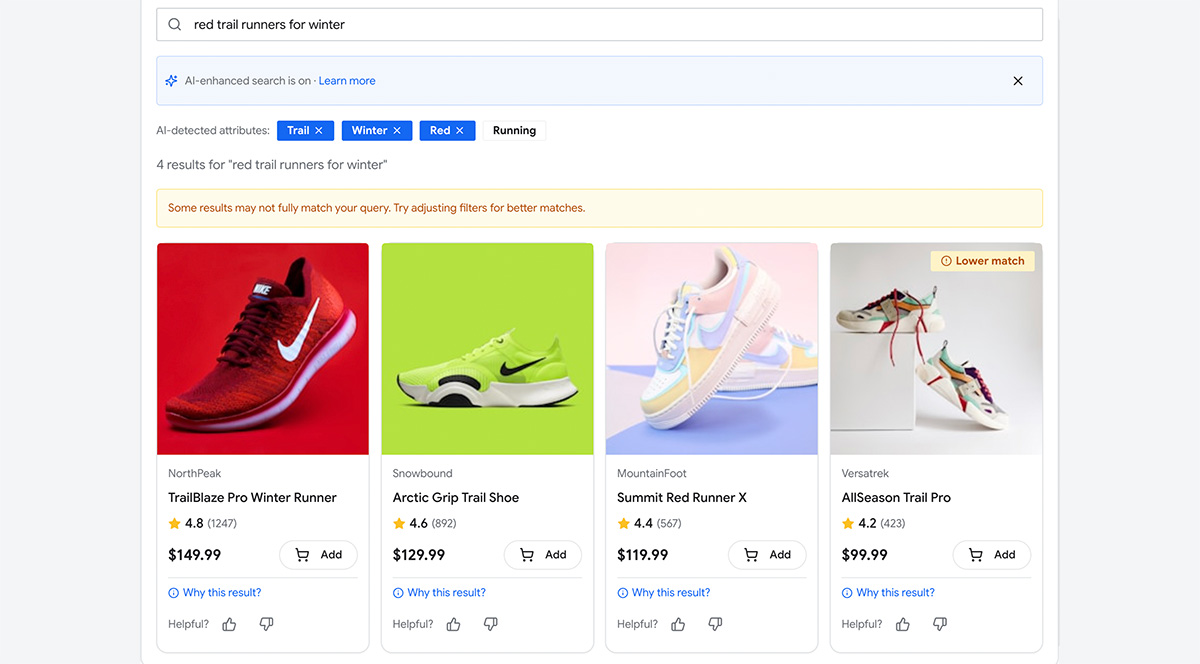Dismiss the AI-enhanced search banner

click(x=1018, y=80)
